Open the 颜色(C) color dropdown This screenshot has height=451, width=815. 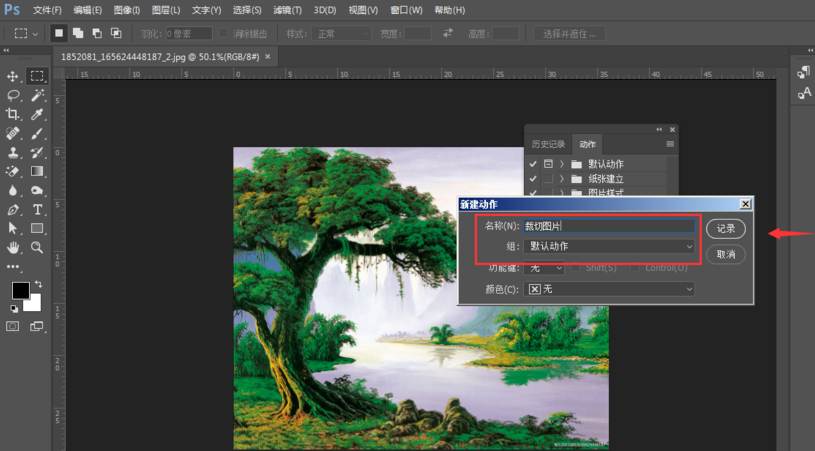[610, 289]
